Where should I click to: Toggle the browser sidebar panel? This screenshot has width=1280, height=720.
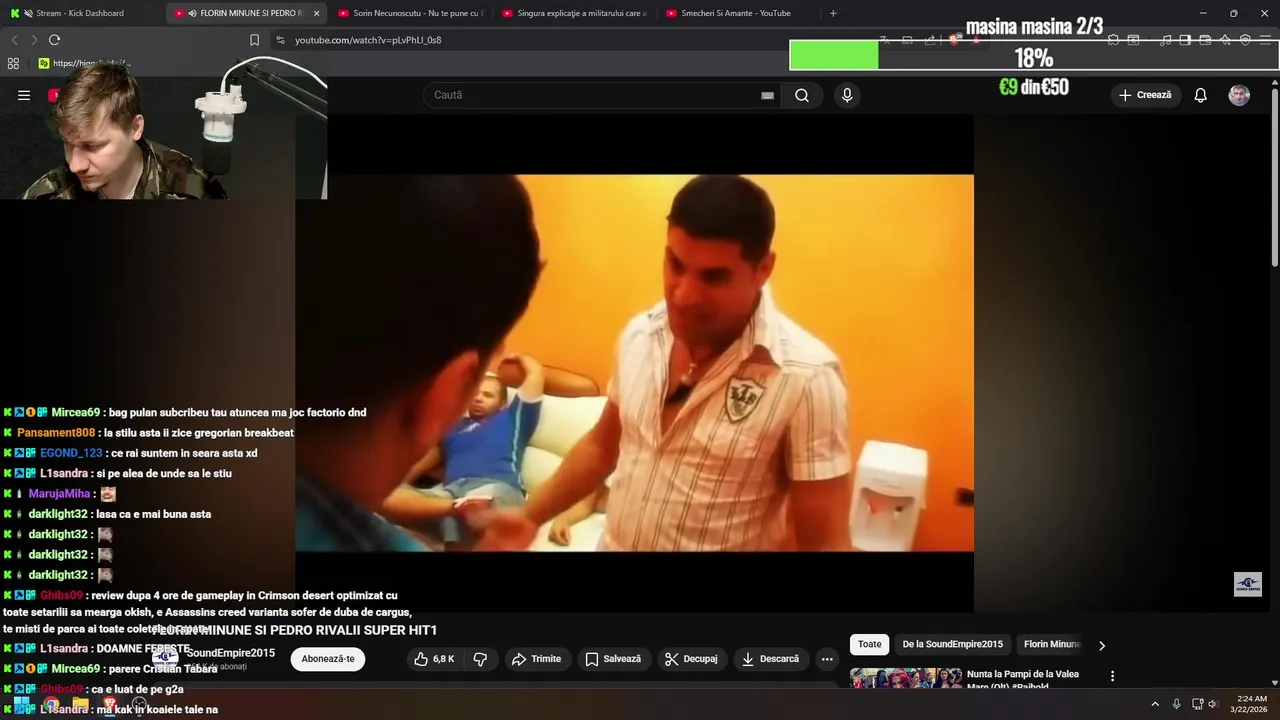point(1185,40)
